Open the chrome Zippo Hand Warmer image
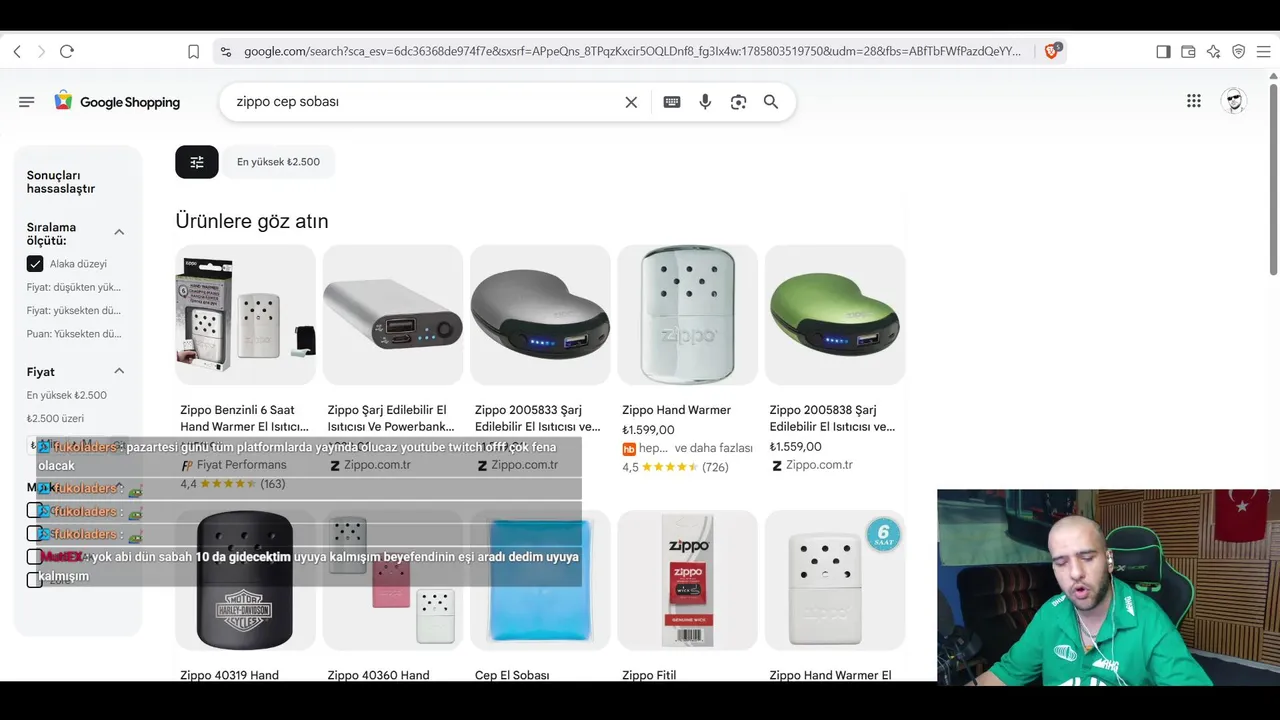 [687, 315]
